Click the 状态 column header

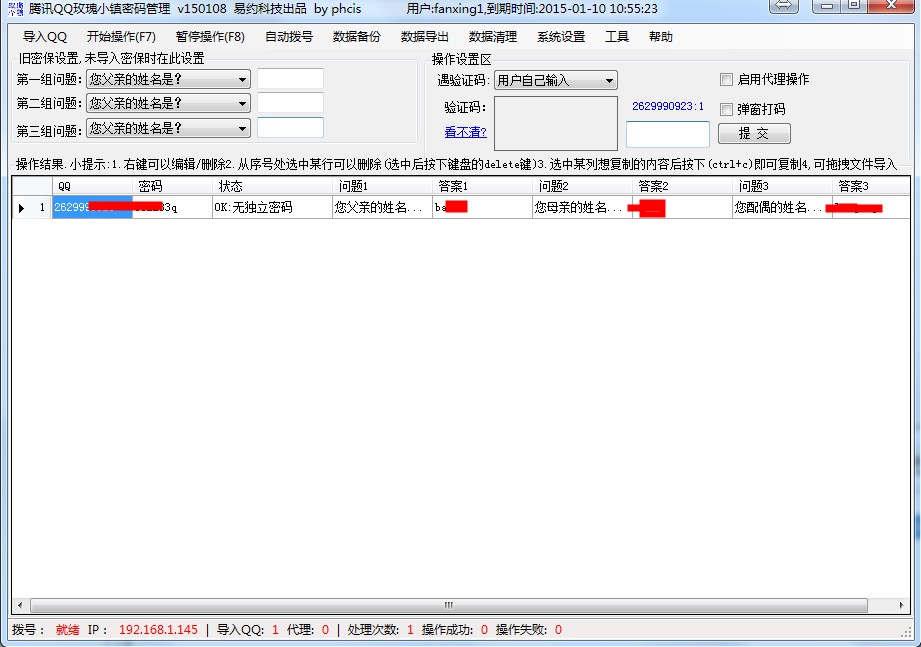click(272, 186)
